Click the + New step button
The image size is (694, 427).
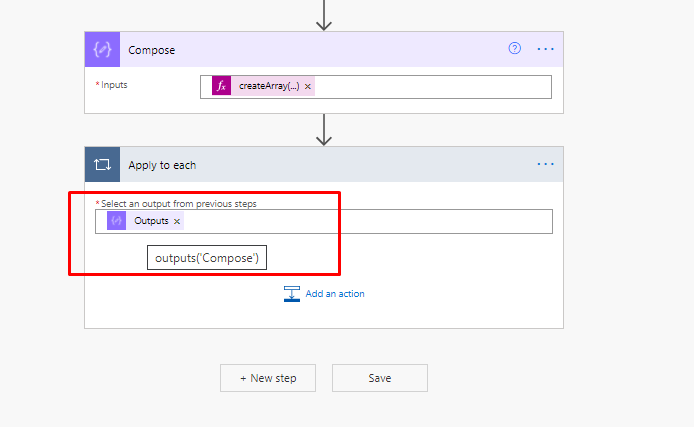268,378
